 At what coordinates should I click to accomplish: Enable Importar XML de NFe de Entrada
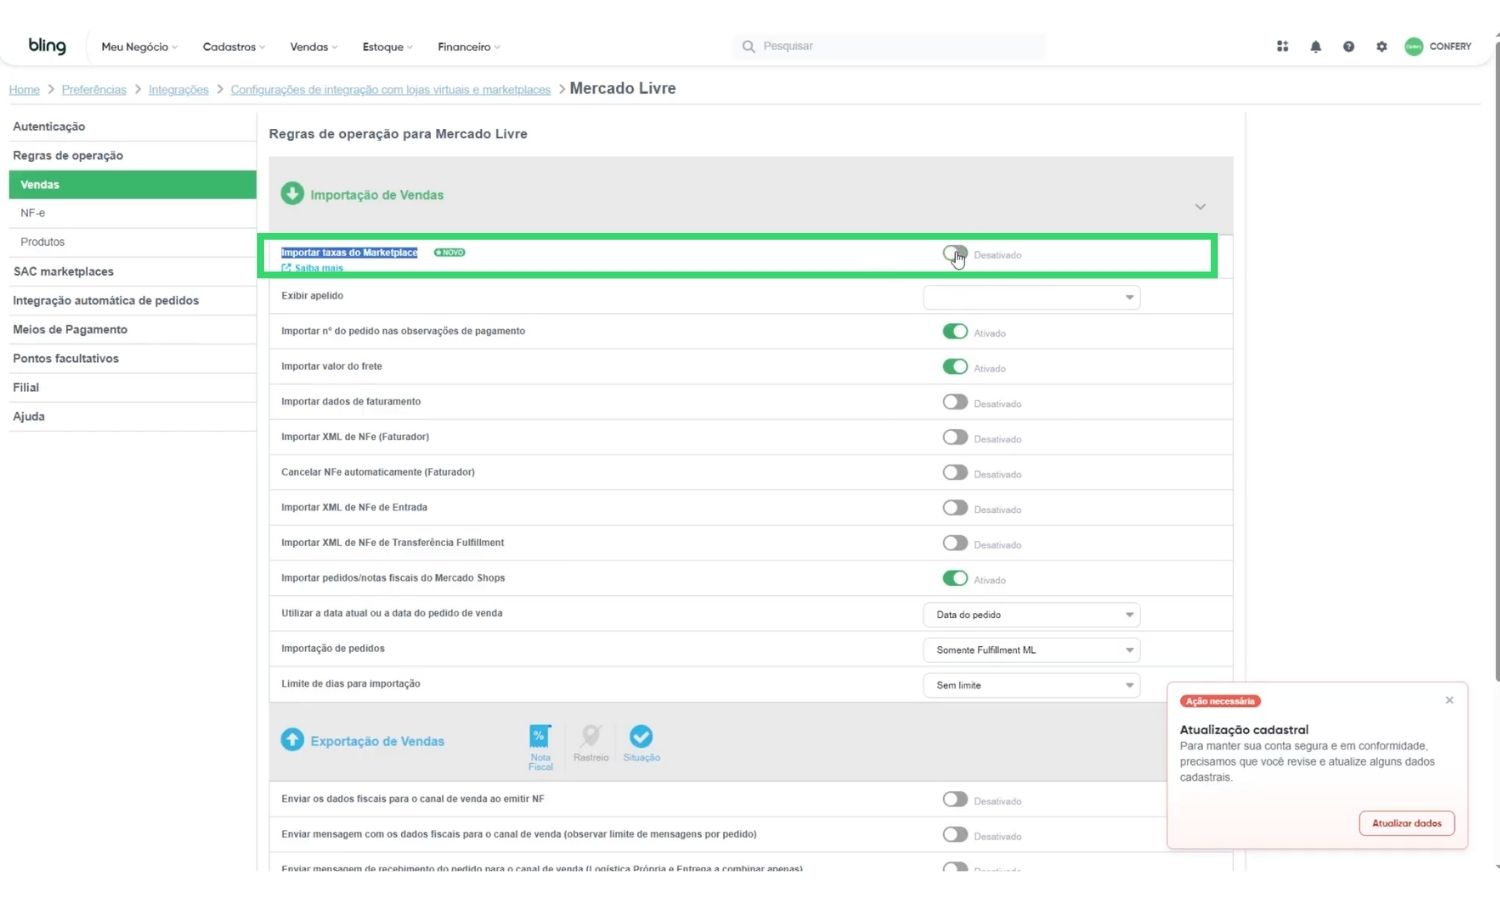pos(955,508)
